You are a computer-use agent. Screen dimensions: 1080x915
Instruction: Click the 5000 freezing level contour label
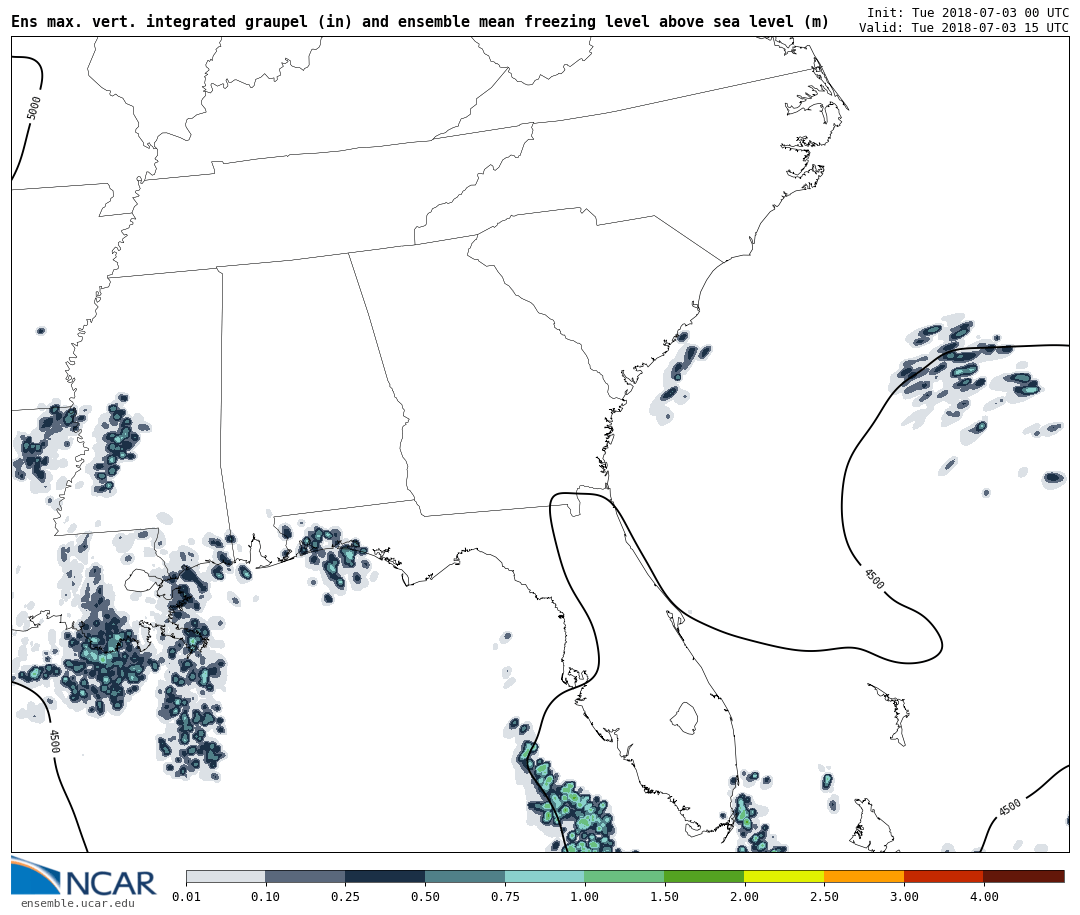click(34, 108)
